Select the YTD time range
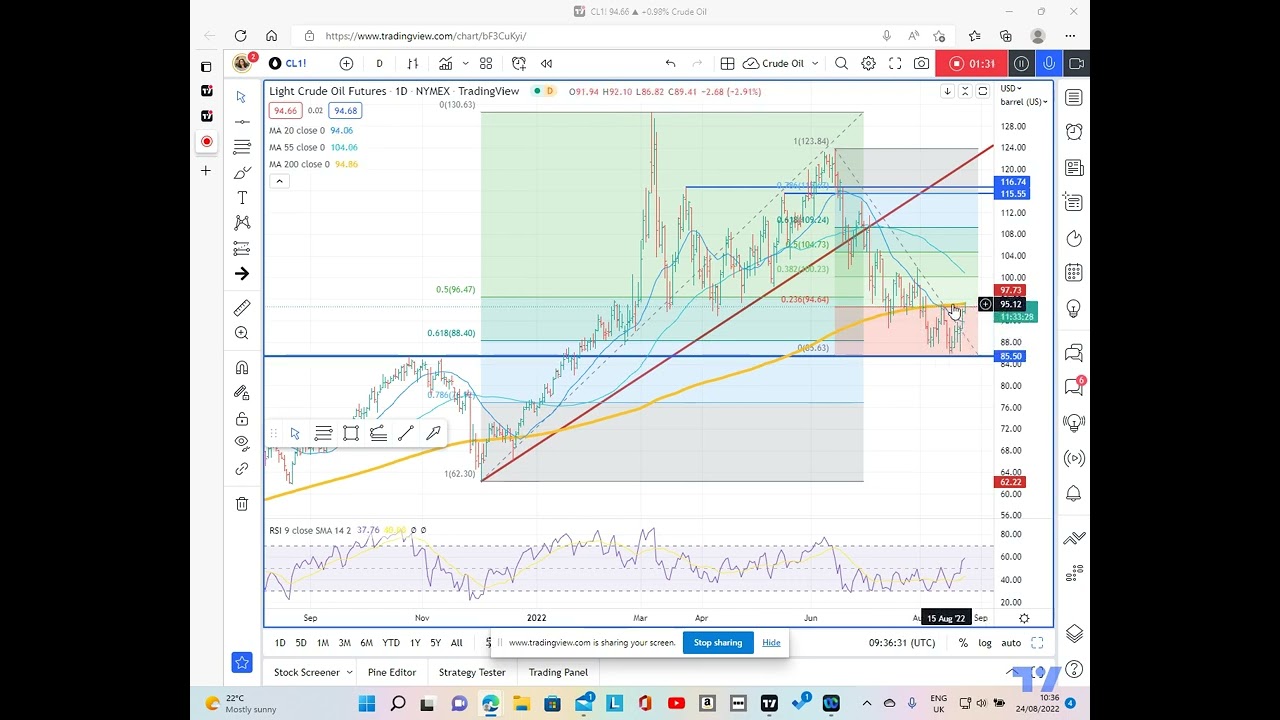Screen dimensions: 1280x720 (391, 643)
